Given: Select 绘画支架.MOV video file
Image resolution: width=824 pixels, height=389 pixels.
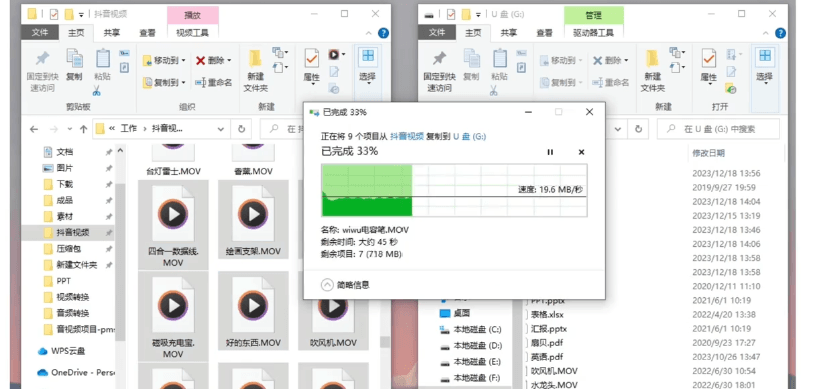Looking at the screenshot, I should (253, 220).
